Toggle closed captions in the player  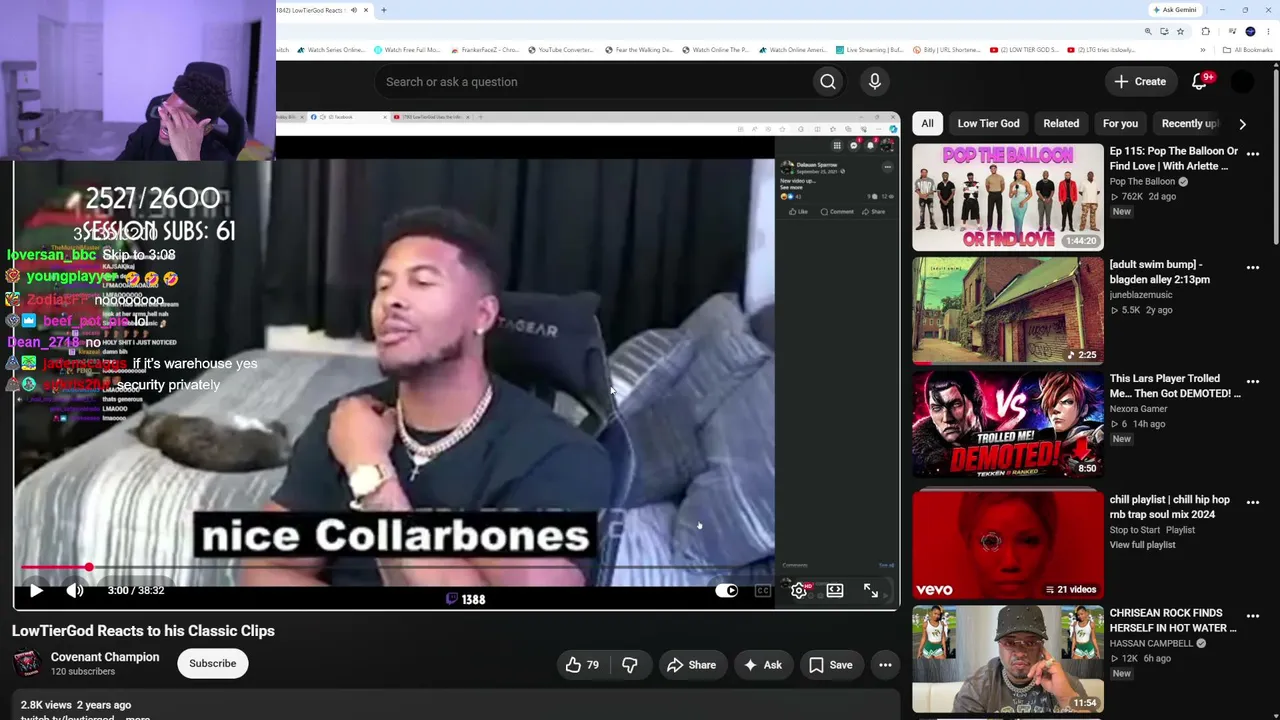(763, 591)
